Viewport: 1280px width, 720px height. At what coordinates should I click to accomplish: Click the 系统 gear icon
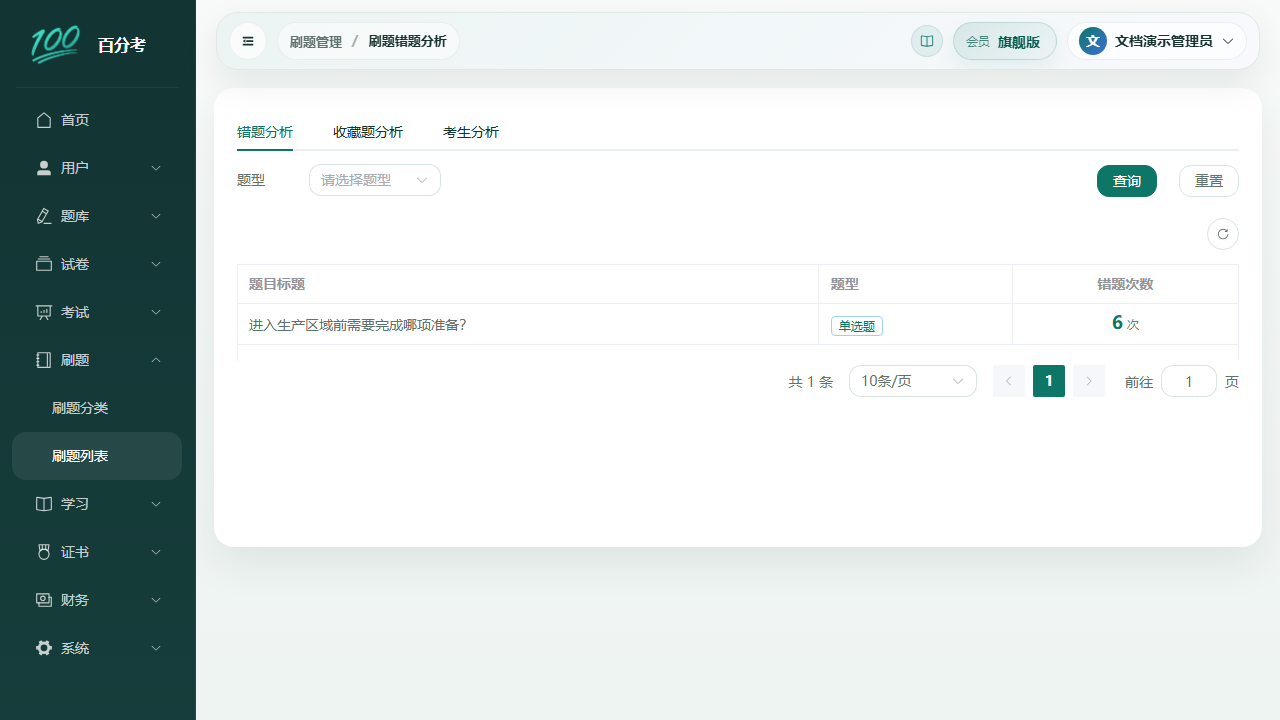pyautogui.click(x=44, y=648)
